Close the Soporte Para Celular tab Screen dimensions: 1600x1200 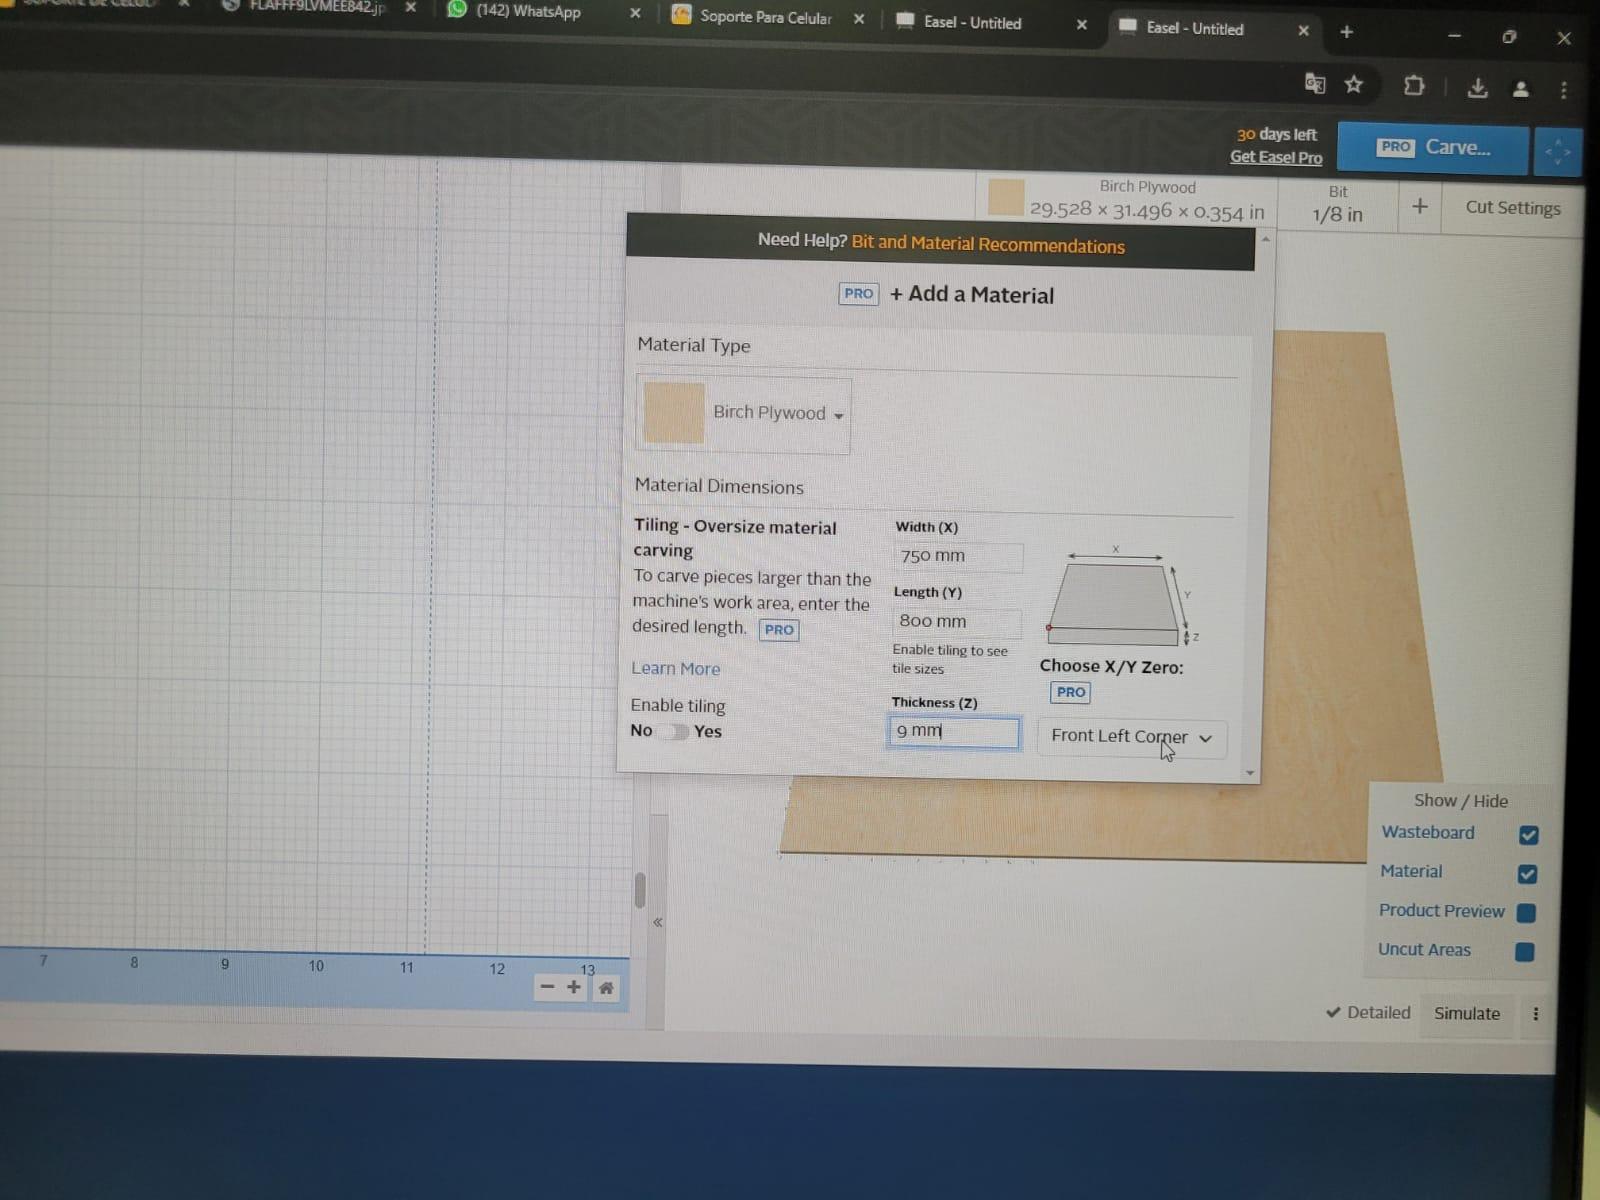pyautogui.click(x=859, y=18)
